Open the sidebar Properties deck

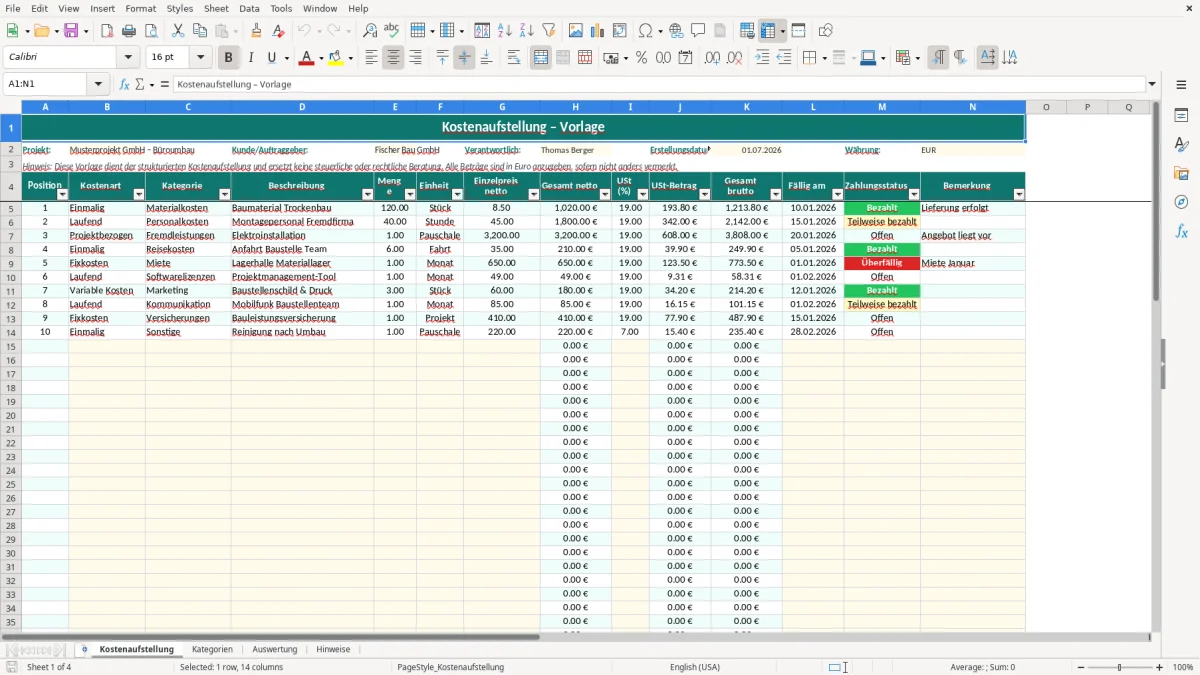click(1181, 115)
